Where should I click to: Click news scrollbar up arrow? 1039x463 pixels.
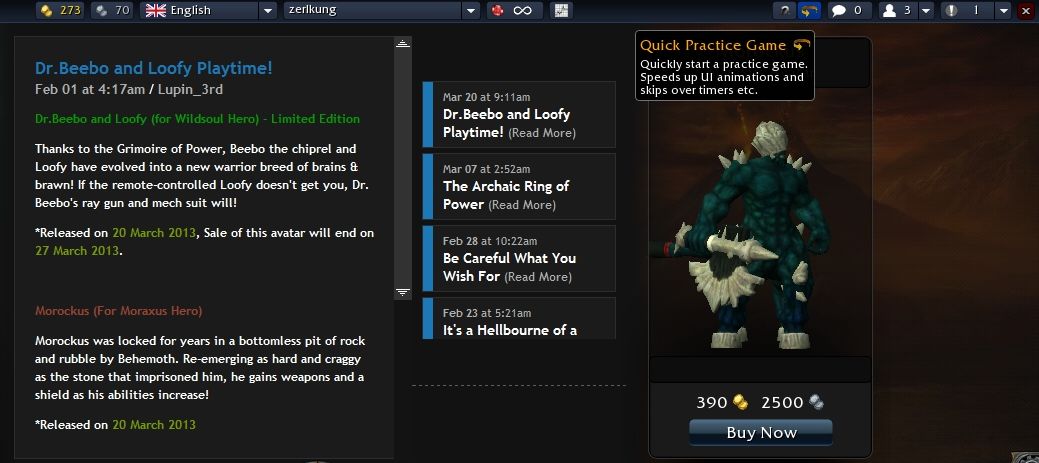pyautogui.click(x=402, y=44)
